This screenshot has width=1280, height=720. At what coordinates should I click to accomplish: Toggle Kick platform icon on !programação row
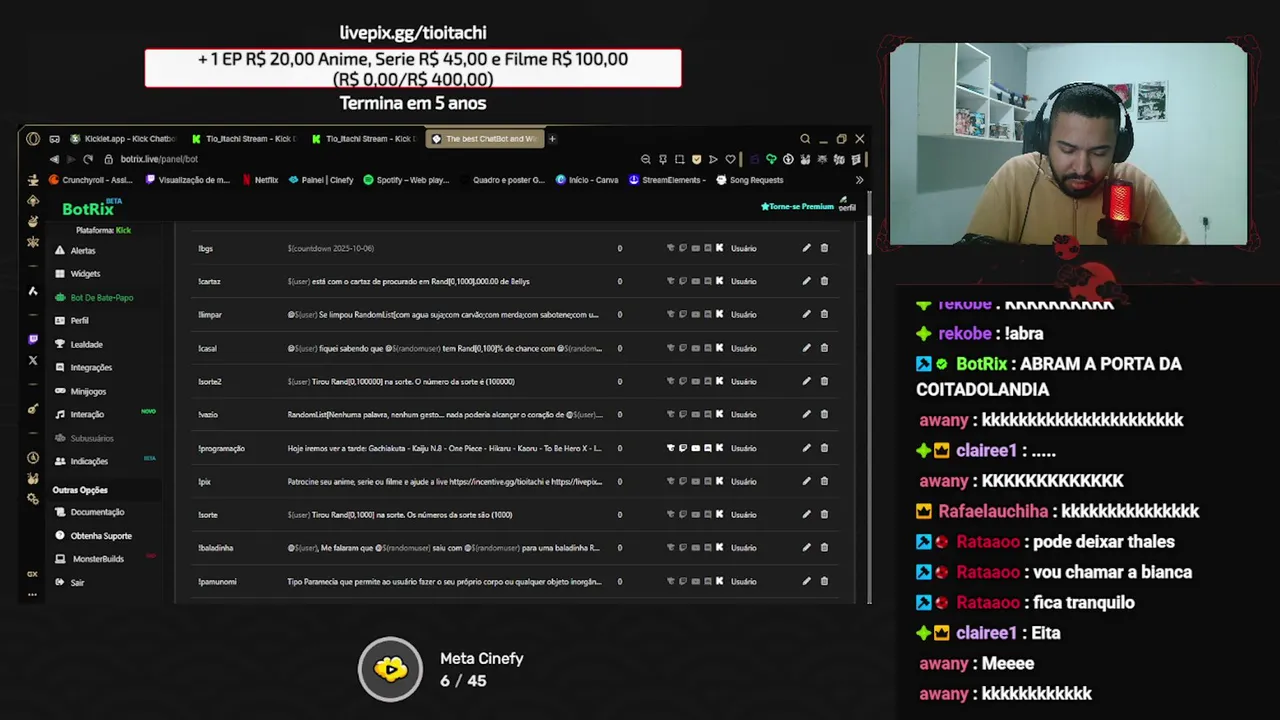[719, 448]
